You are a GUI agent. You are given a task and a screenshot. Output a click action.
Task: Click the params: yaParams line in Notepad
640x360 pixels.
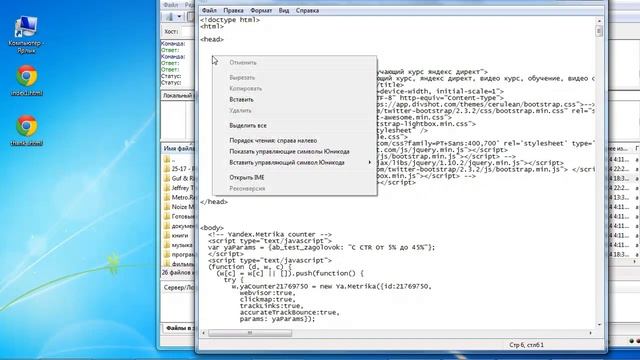click(x=278, y=319)
